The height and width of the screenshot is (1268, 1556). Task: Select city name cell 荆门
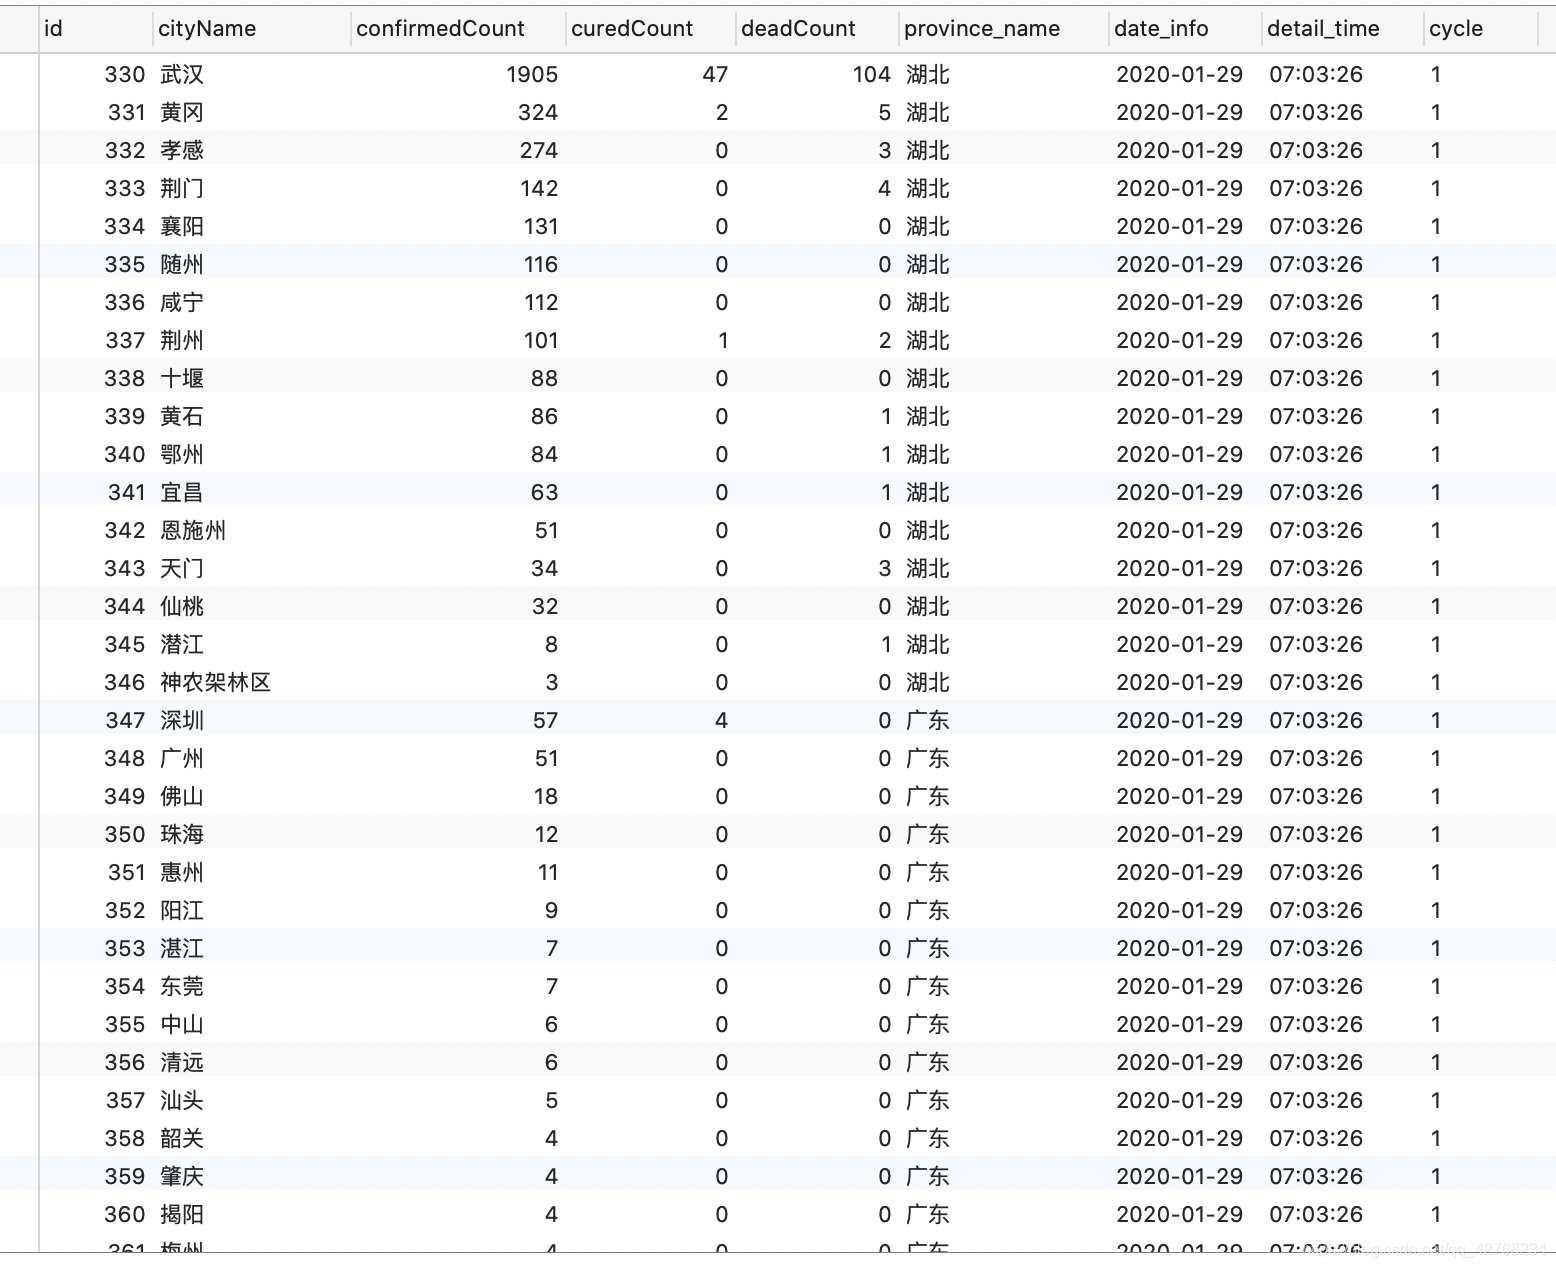182,188
